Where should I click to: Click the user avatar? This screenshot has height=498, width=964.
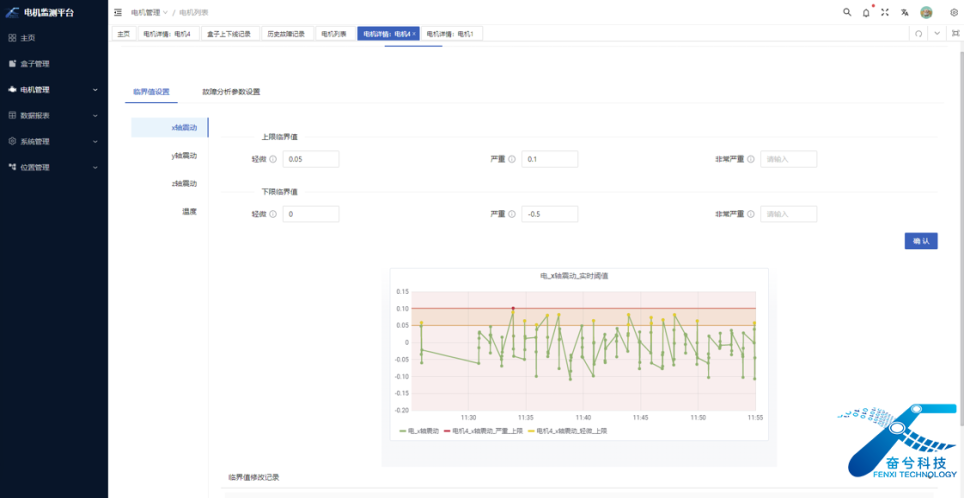pyautogui.click(x=926, y=12)
